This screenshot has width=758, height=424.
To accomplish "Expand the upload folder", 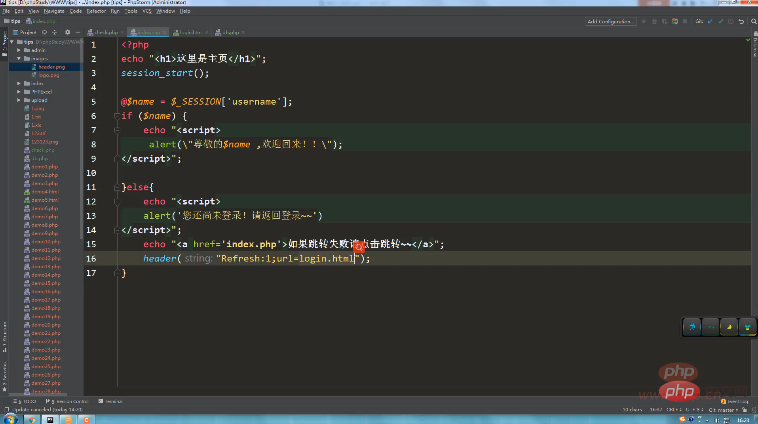I will 19,100.
